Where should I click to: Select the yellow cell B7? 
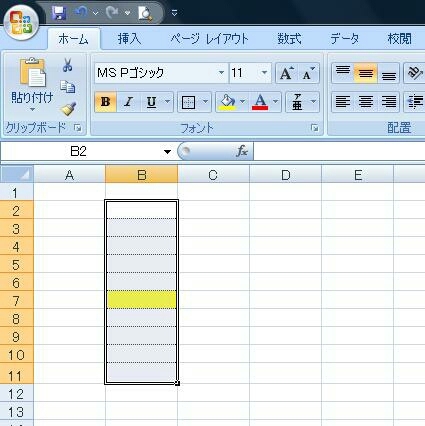tap(142, 299)
